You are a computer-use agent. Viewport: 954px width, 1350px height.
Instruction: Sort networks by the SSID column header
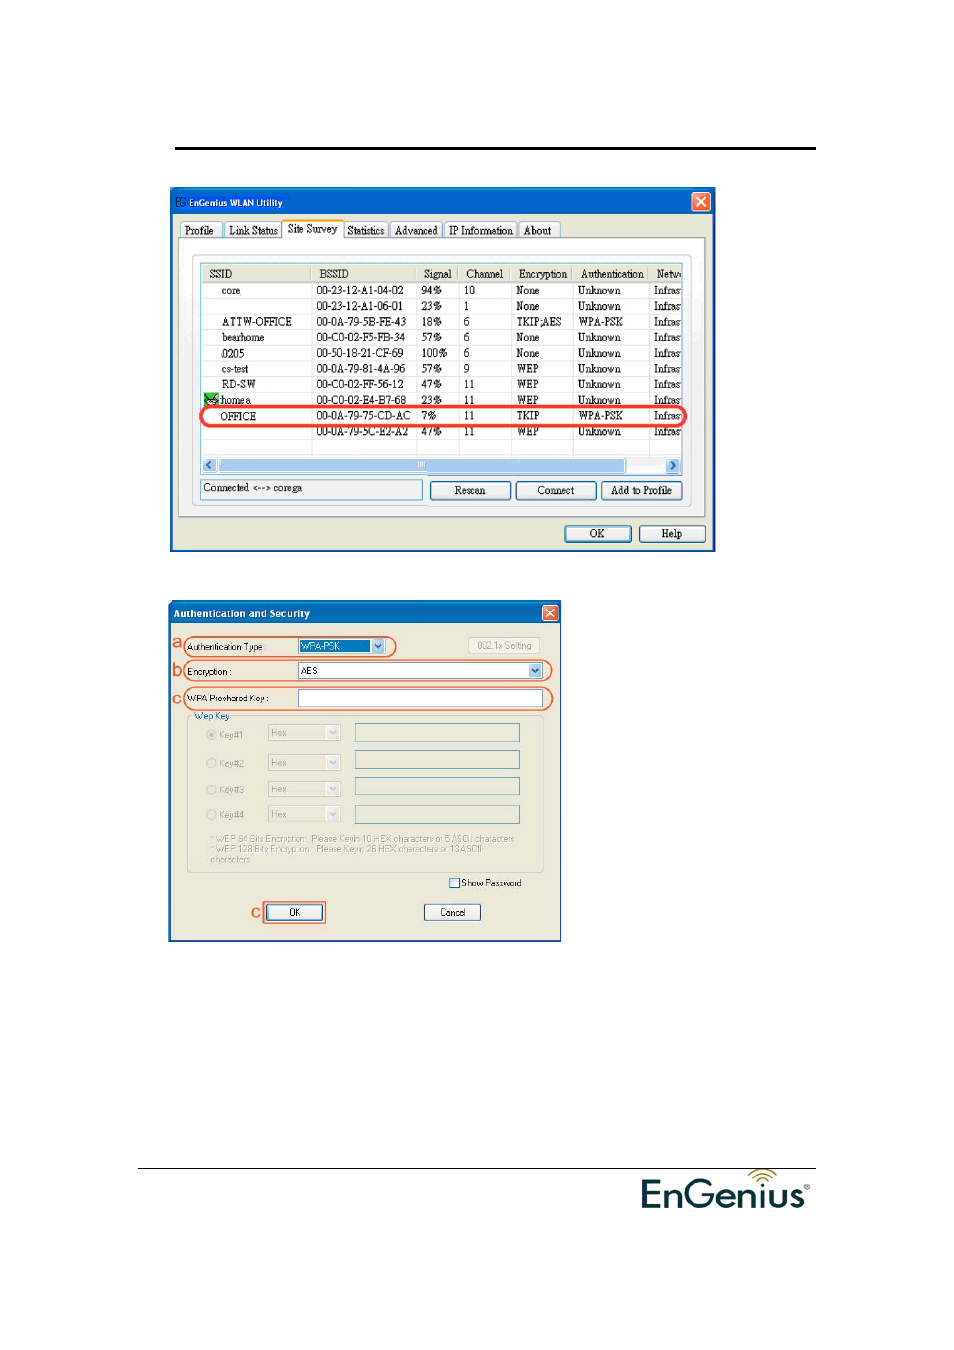(x=256, y=274)
